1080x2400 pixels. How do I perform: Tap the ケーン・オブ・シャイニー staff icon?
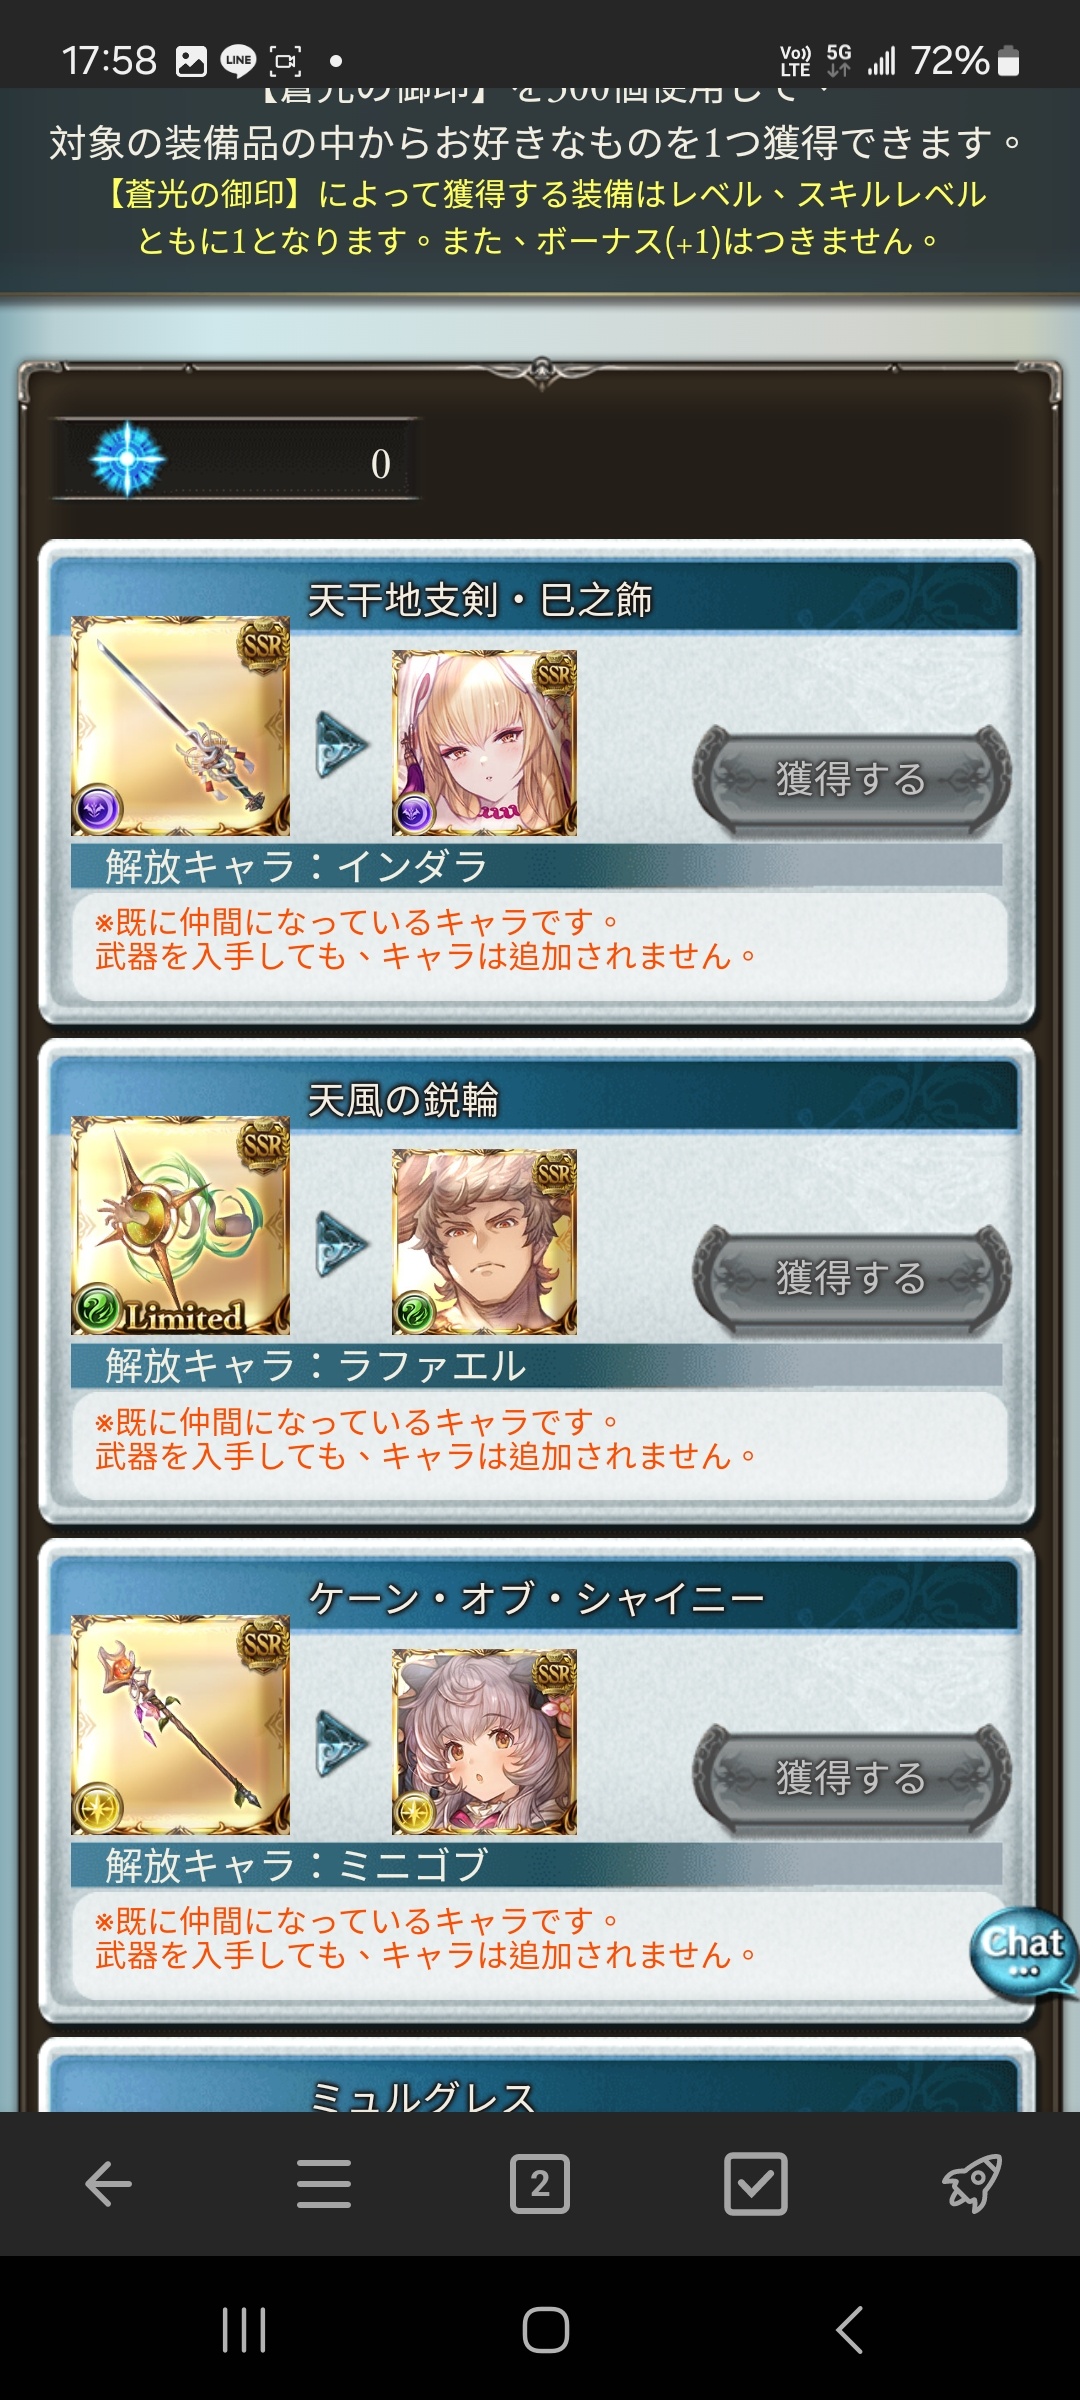pyautogui.click(x=180, y=1725)
